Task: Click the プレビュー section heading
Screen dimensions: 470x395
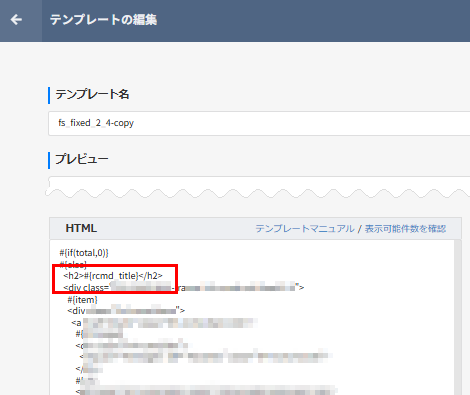Action: 82,159
